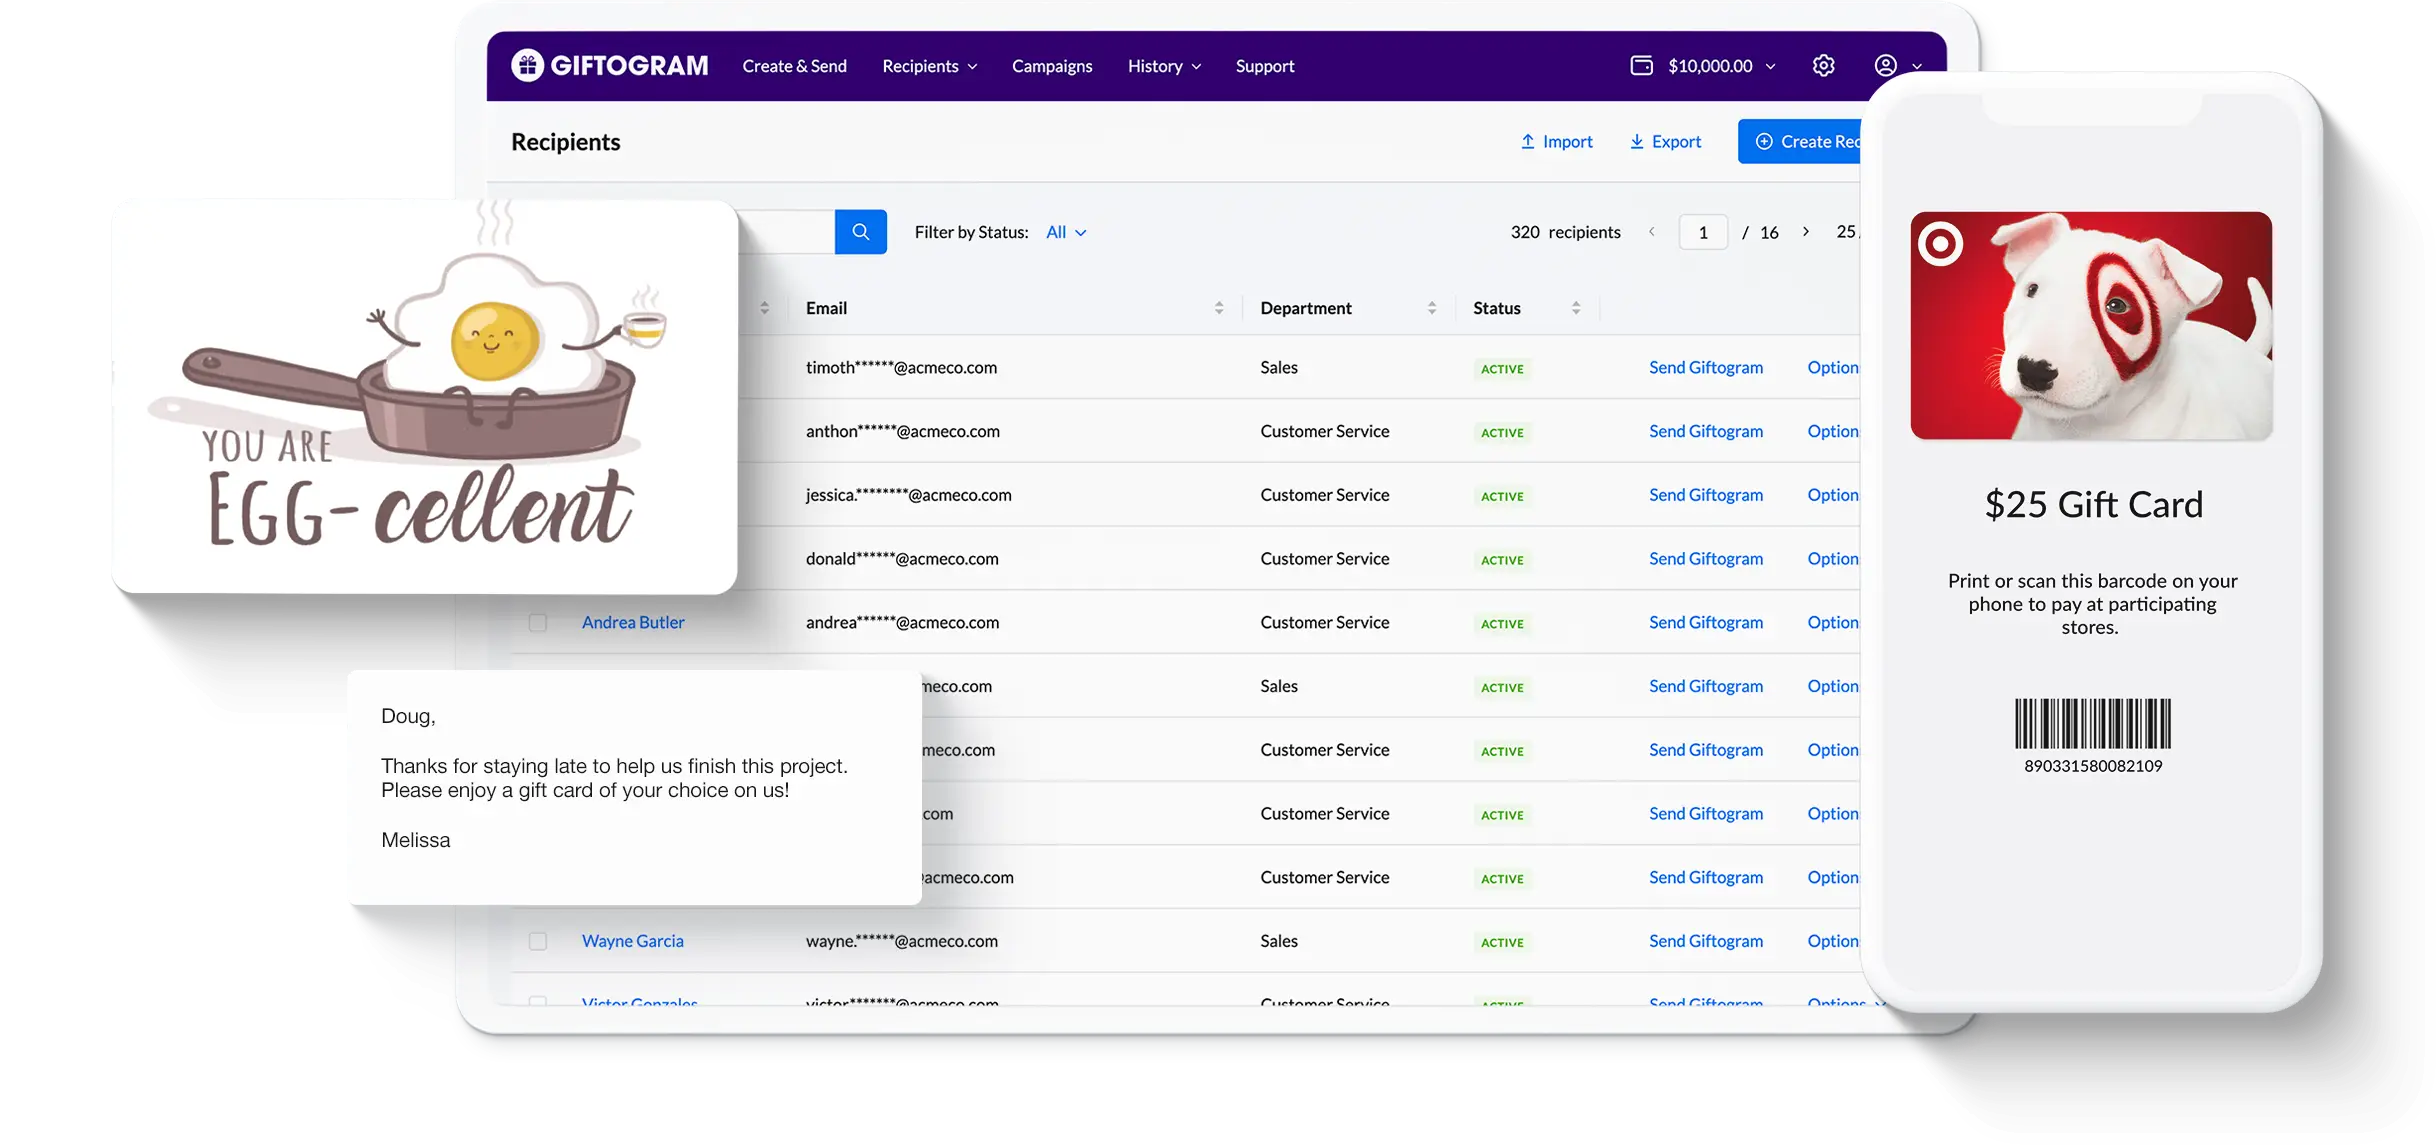The width and height of the screenshot is (2436, 1145).
Task: Click the Giftogram logo icon
Action: click(527, 65)
